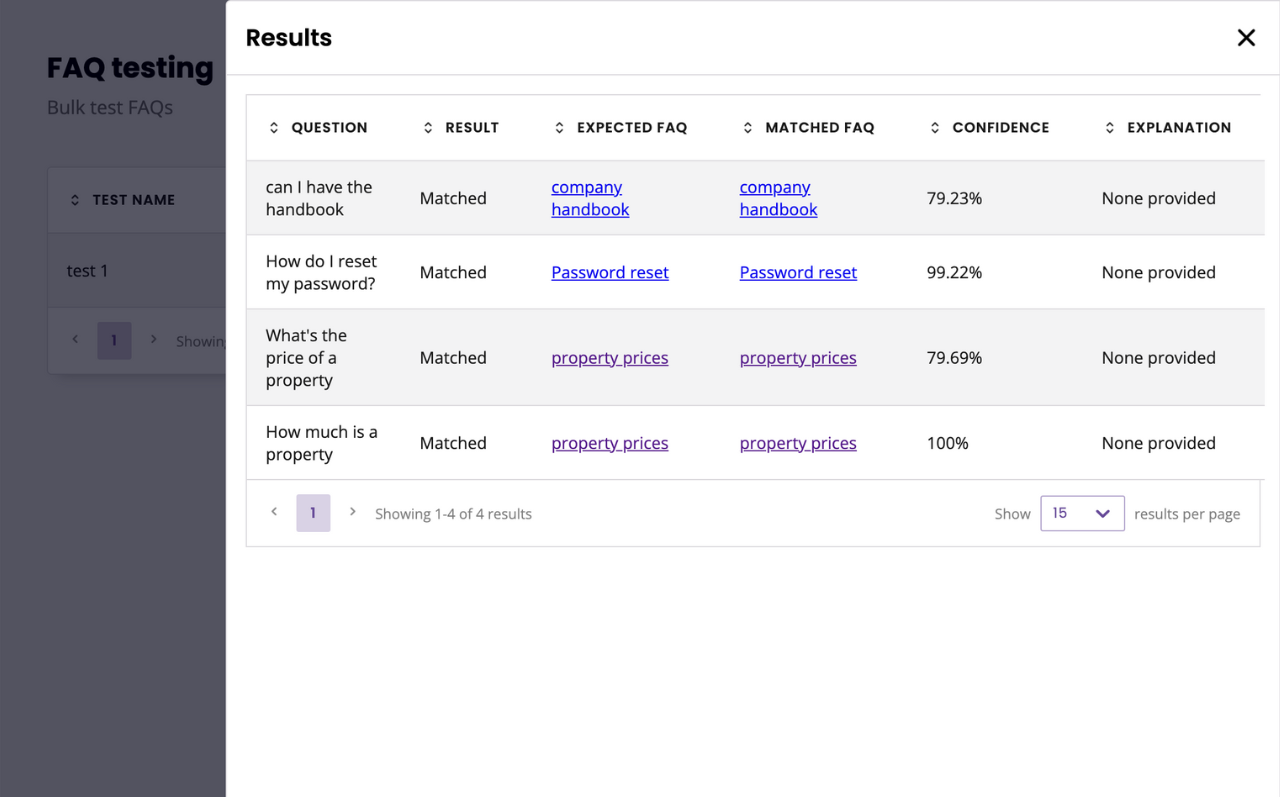Image resolution: width=1280 pixels, height=797 pixels.
Task: Open property prices link for price question
Action: click(609, 357)
